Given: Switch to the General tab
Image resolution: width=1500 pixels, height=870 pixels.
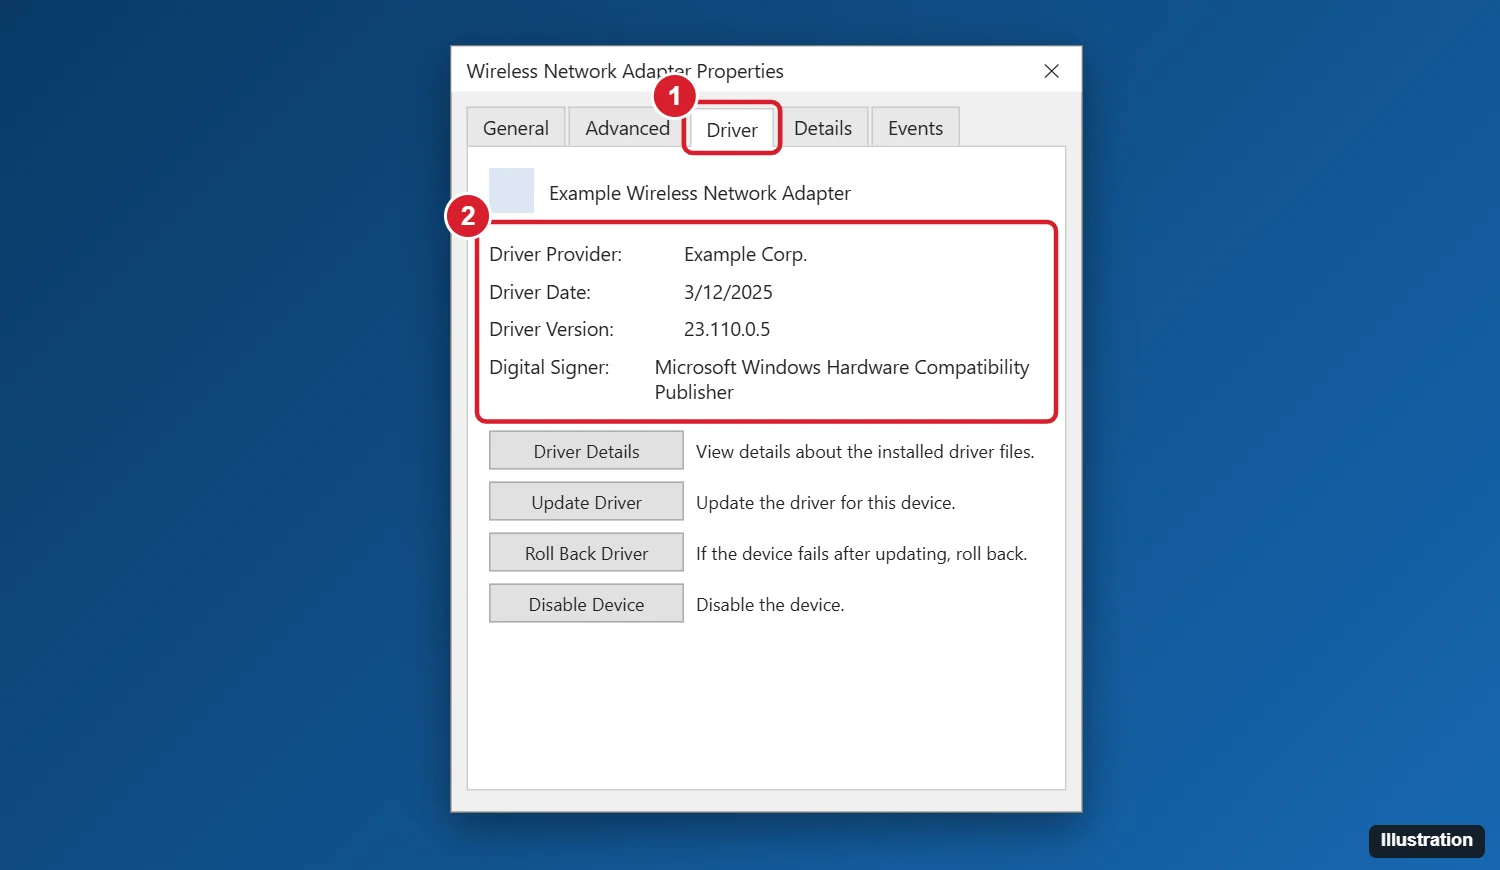Looking at the screenshot, I should [x=516, y=128].
